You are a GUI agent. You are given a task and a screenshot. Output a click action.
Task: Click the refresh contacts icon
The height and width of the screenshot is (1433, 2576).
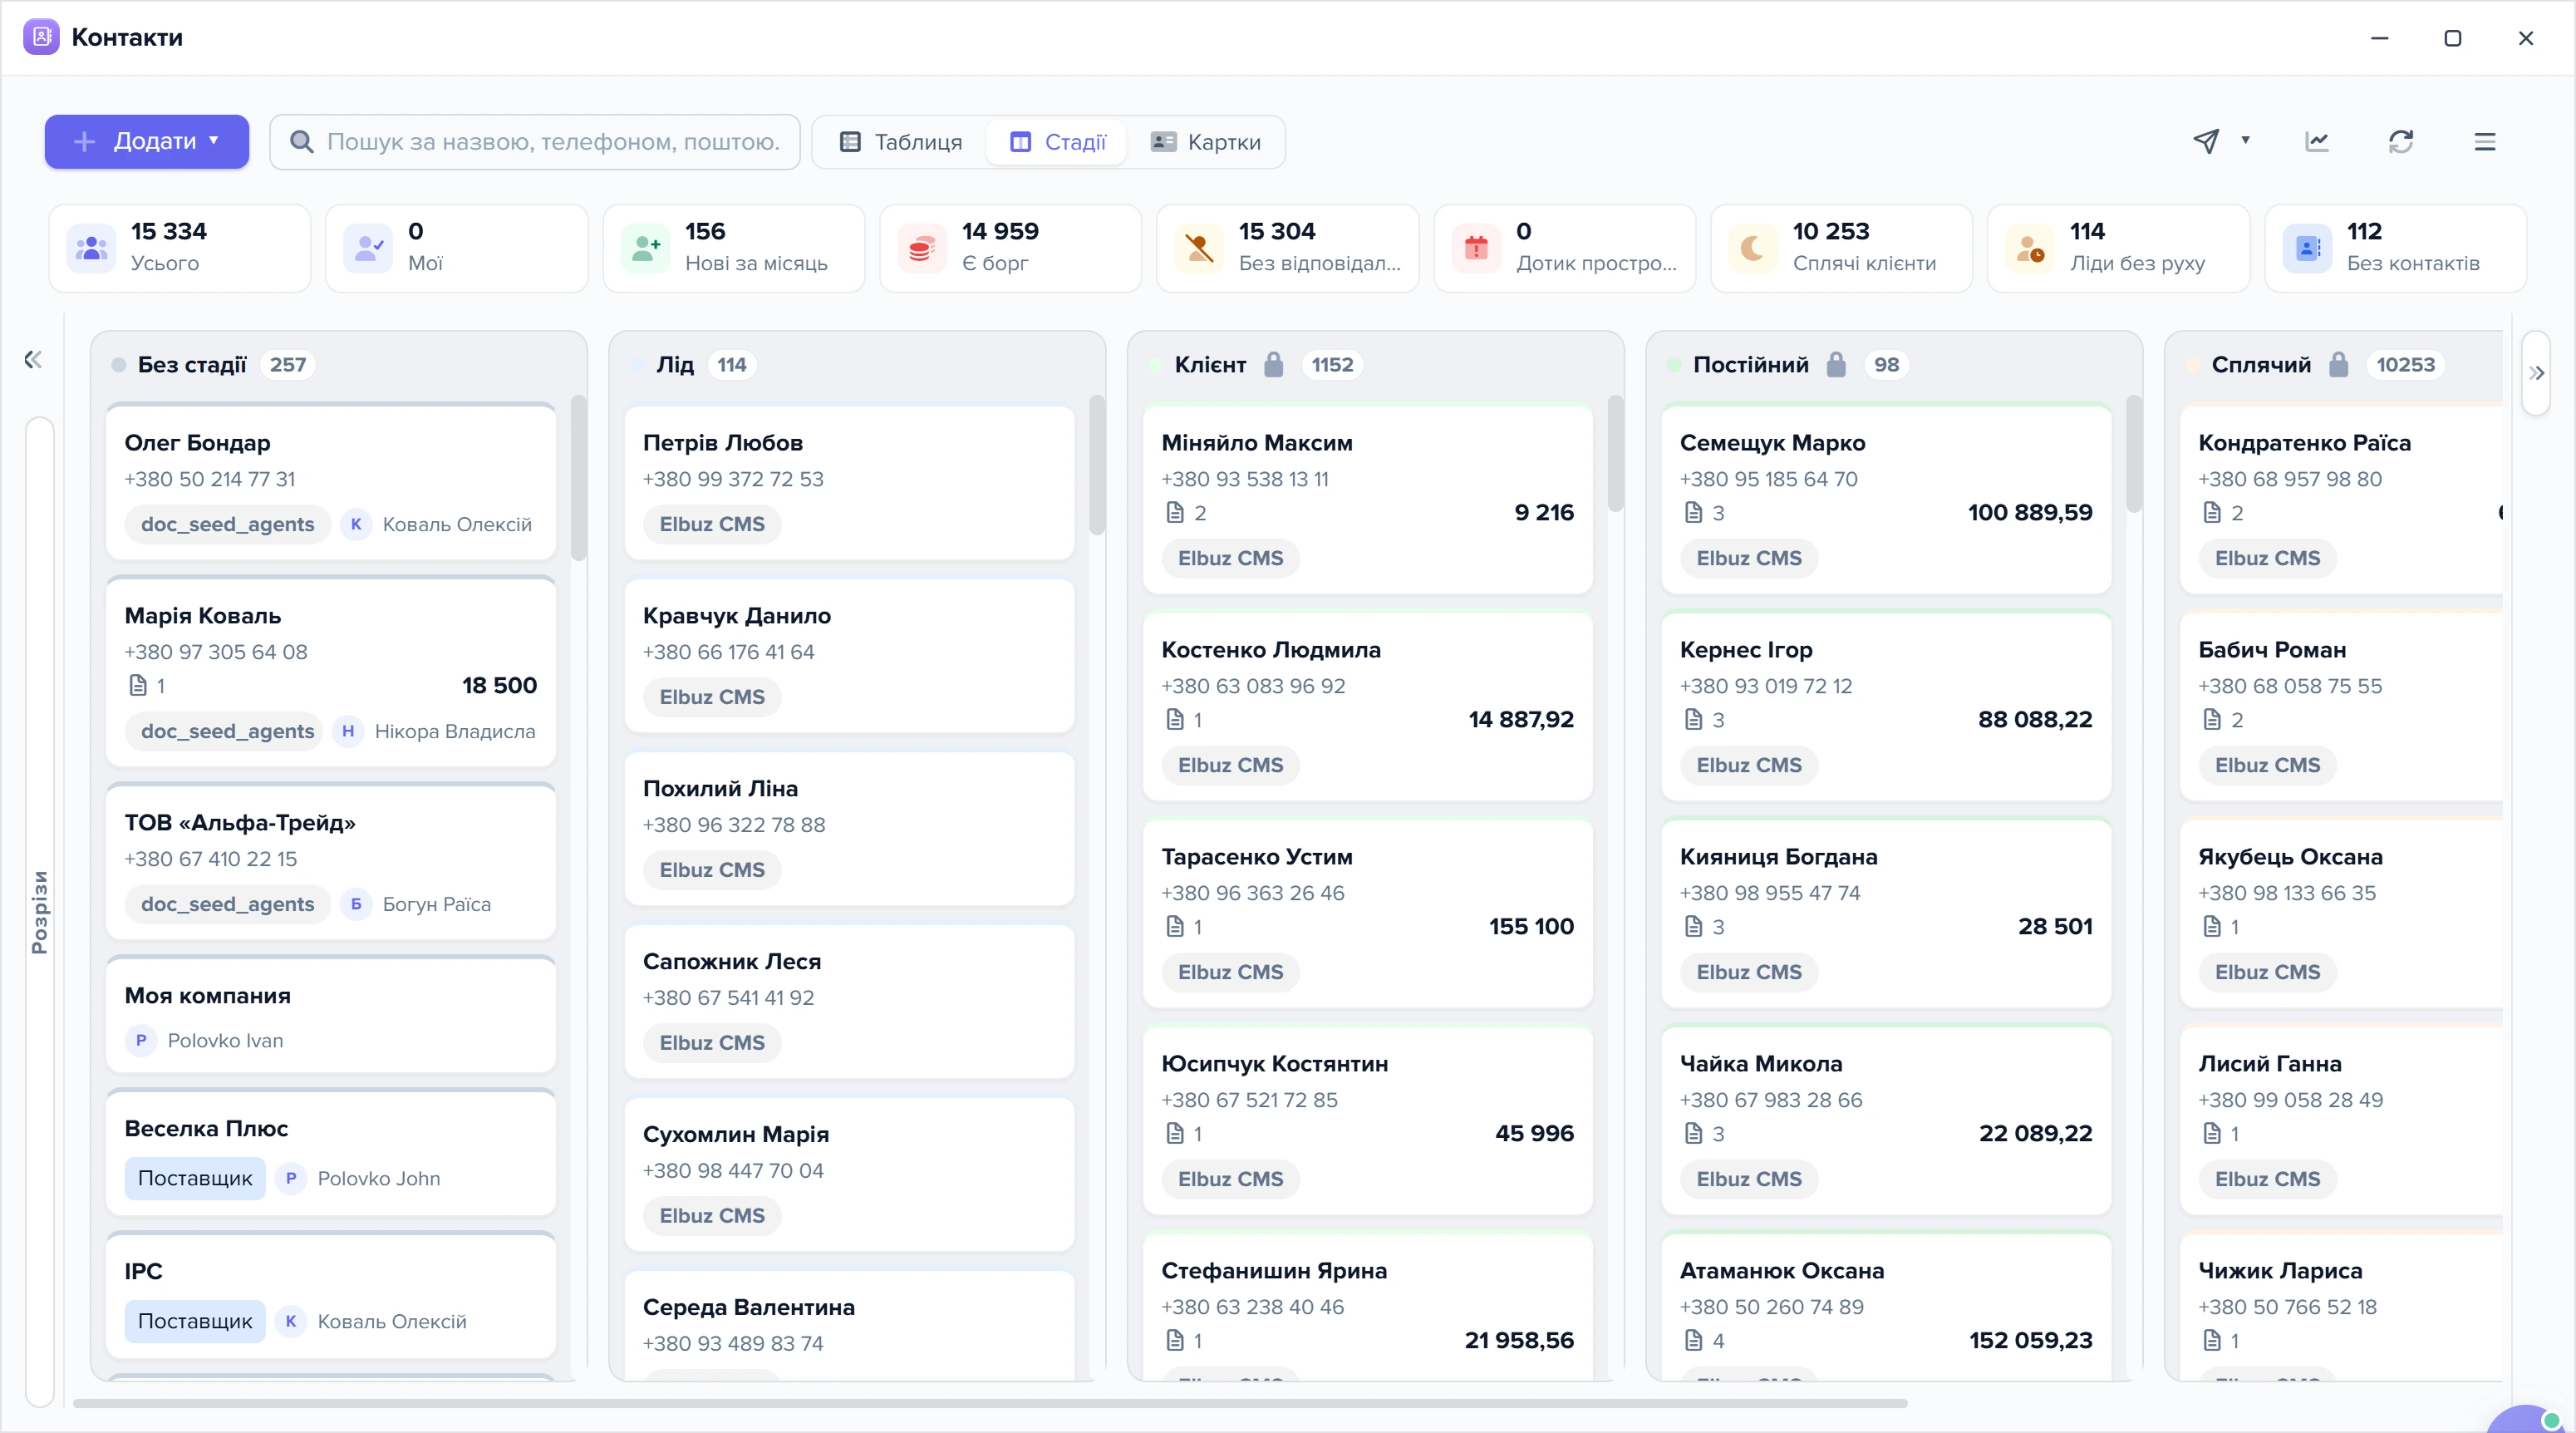coord(2401,141)
